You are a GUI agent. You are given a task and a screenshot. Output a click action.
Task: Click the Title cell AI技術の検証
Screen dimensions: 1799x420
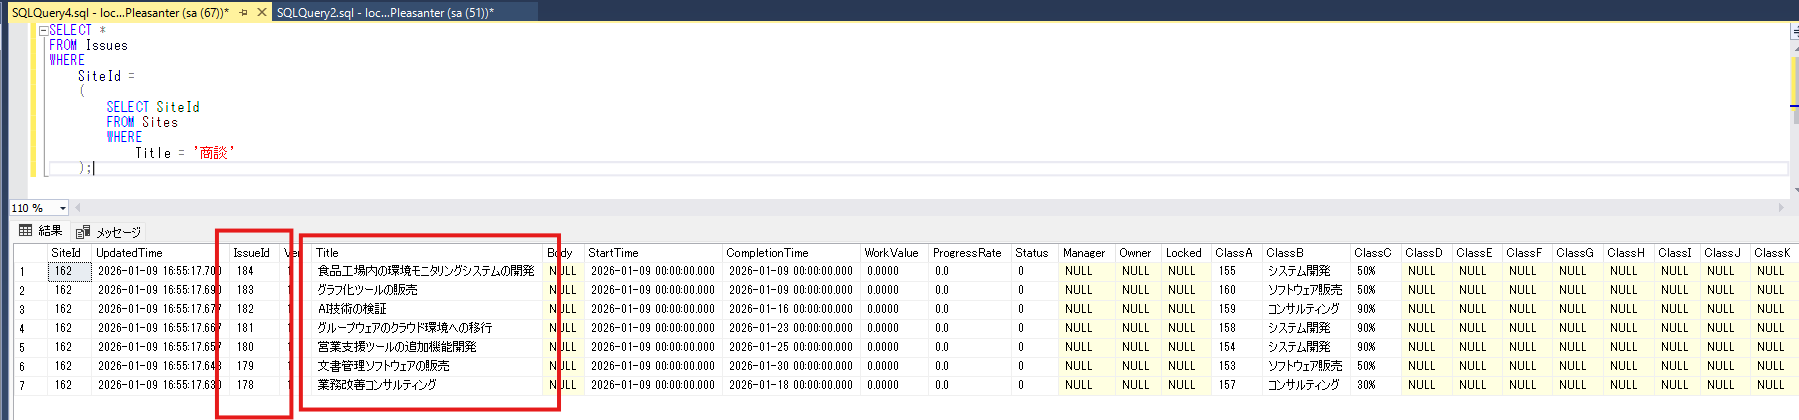coord(352,309)
